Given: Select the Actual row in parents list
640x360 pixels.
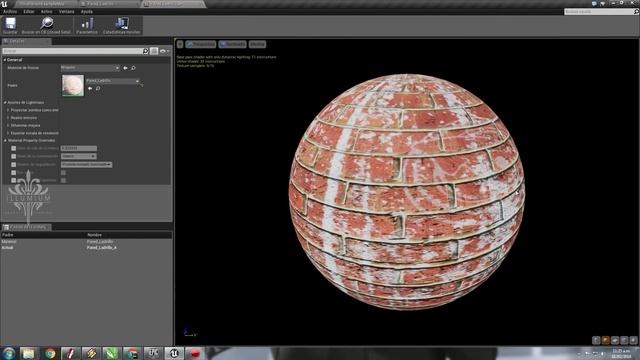Looking at the screenshot, I should pos(86,247).
